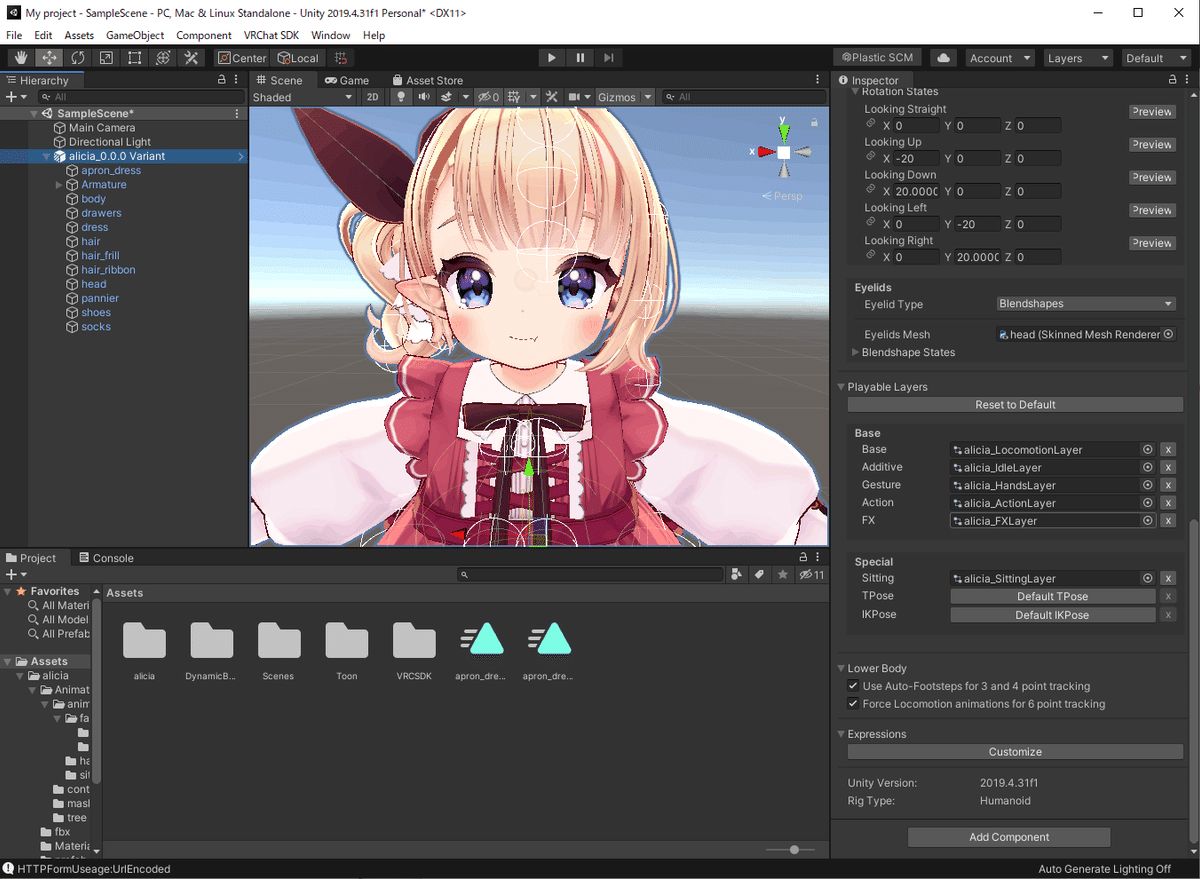The width and height of the screenshot is (1200, 879).
Task: Open Plastic SCM
Action: 878,58
